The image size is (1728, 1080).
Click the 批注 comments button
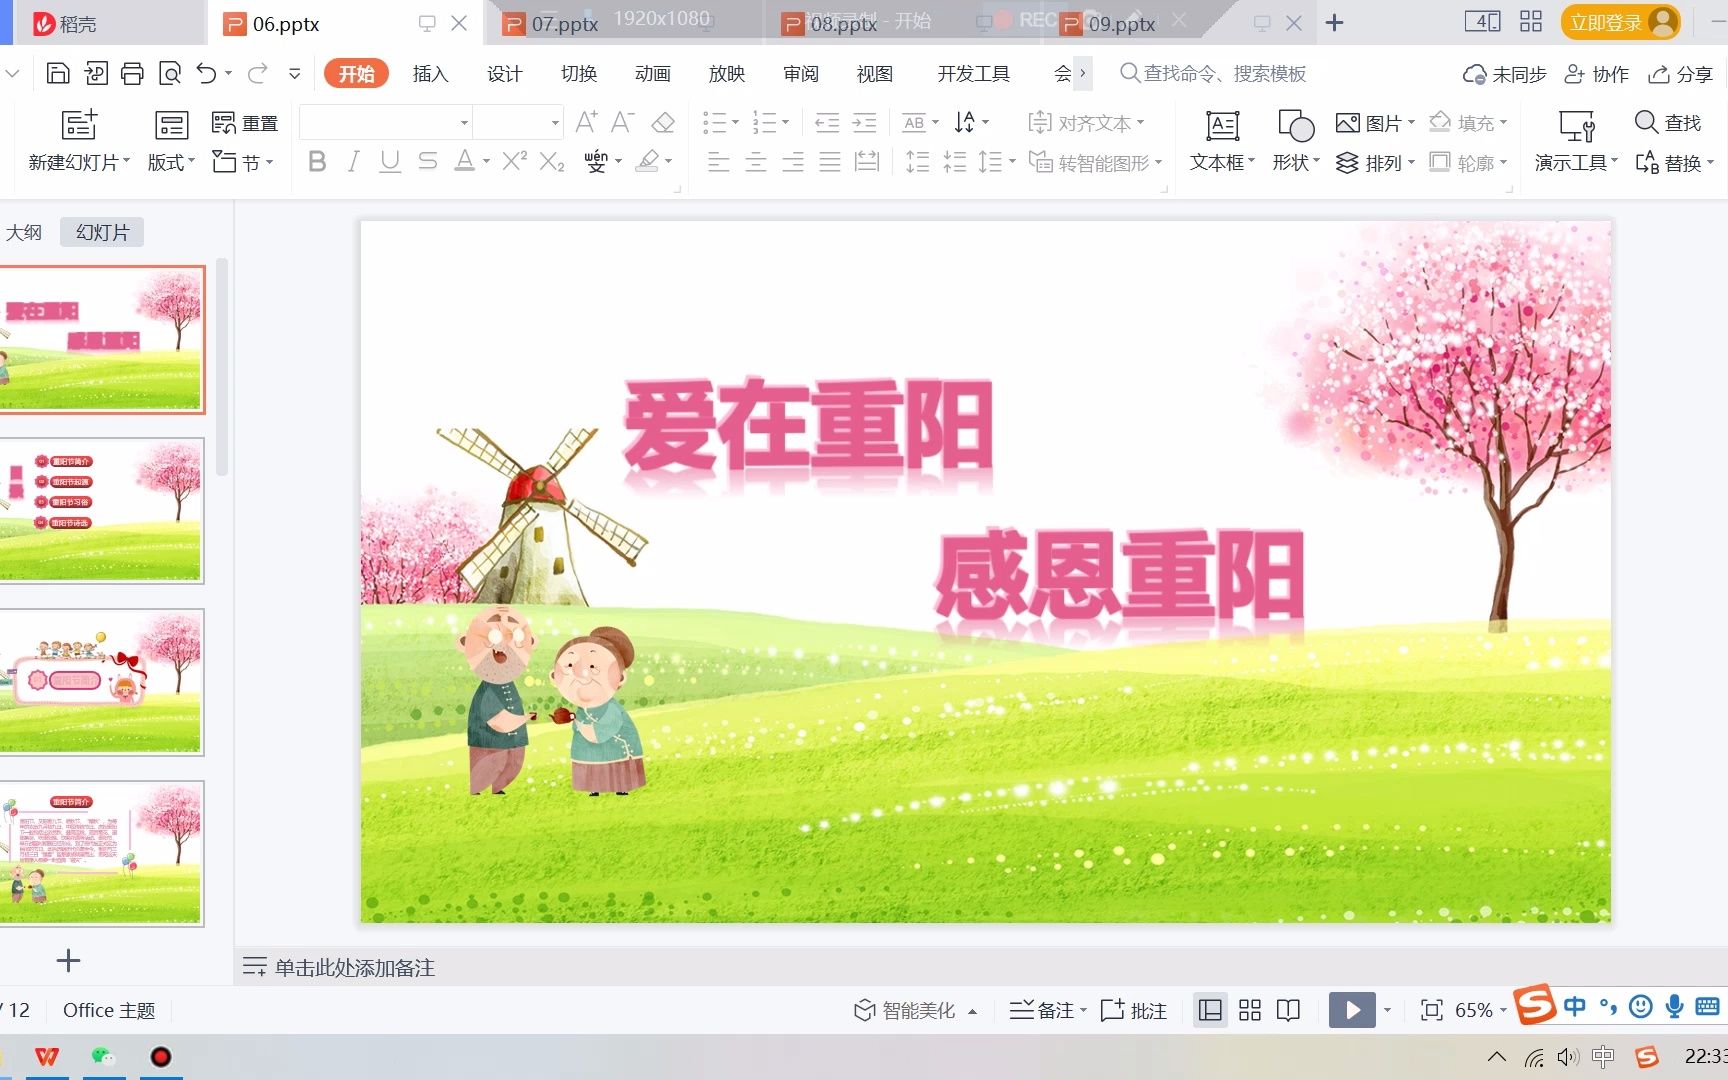click(1134, 1010)
